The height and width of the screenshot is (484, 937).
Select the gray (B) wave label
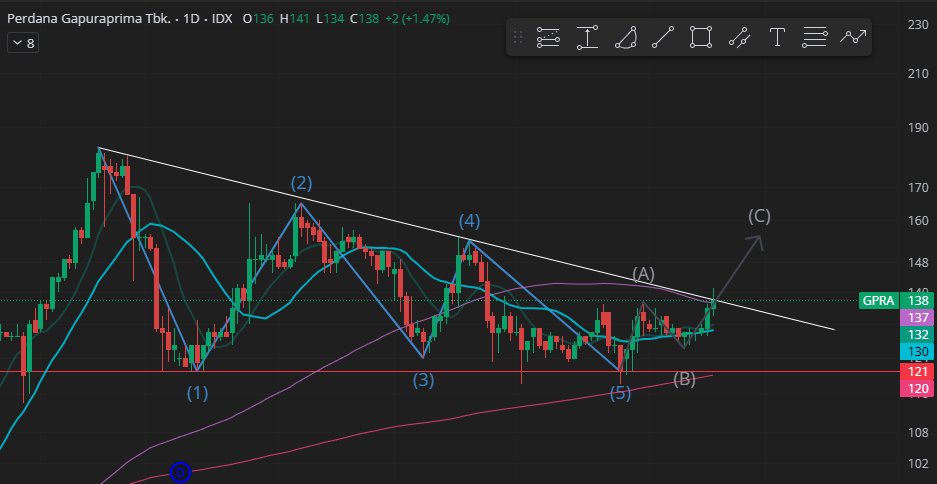684,379
